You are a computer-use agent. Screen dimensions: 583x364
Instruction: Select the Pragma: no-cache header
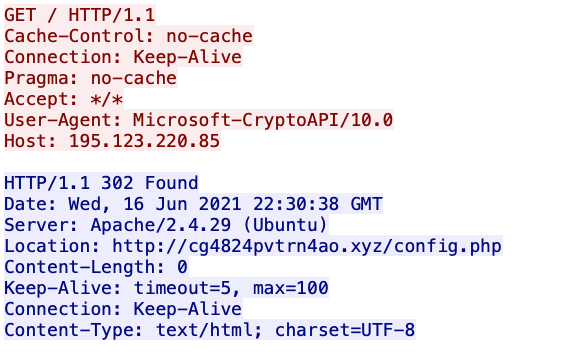91,78
